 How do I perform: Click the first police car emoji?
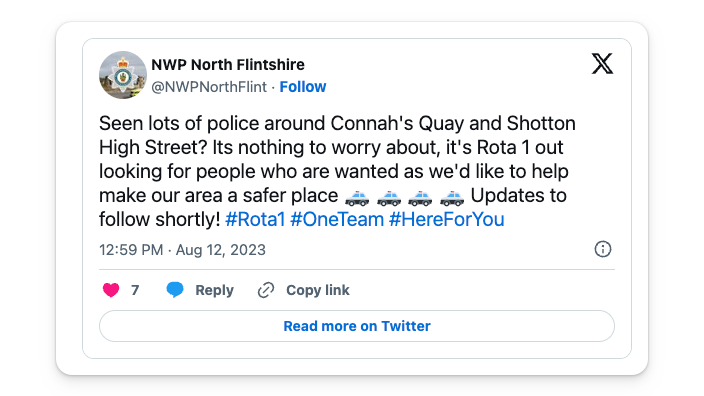pyautogui.click(x=357, y=197)
